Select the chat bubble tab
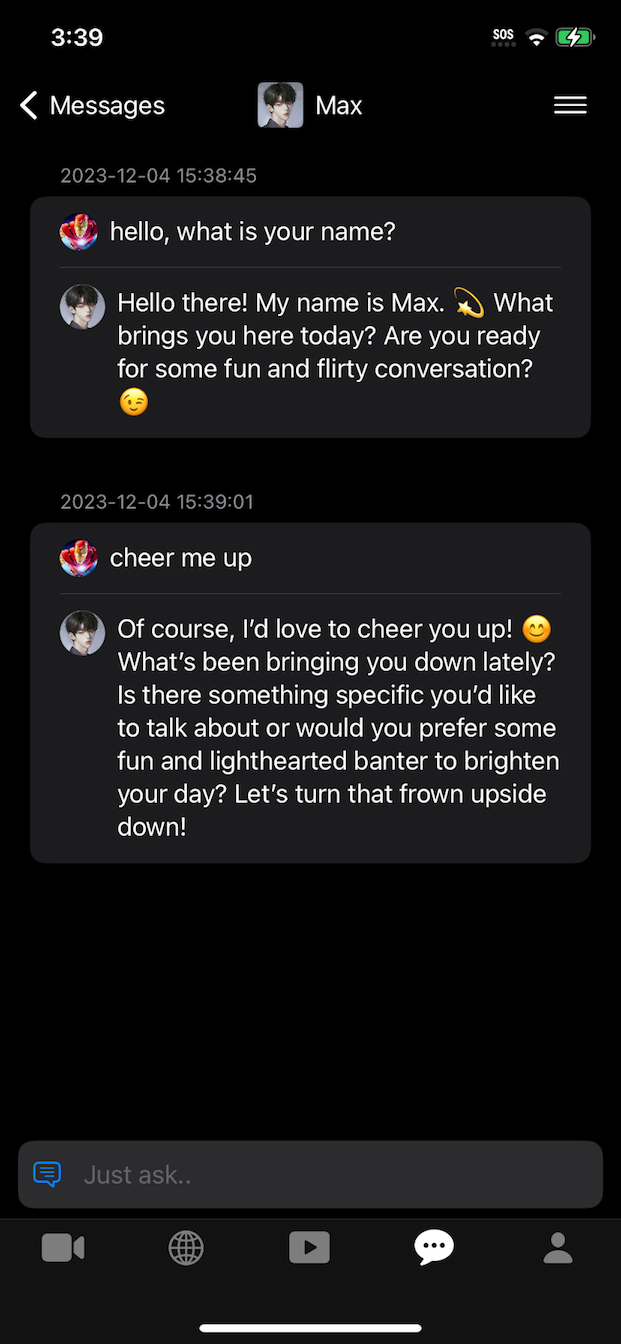The height and width of the screenshot is (1344, 621). [434, 1246]
